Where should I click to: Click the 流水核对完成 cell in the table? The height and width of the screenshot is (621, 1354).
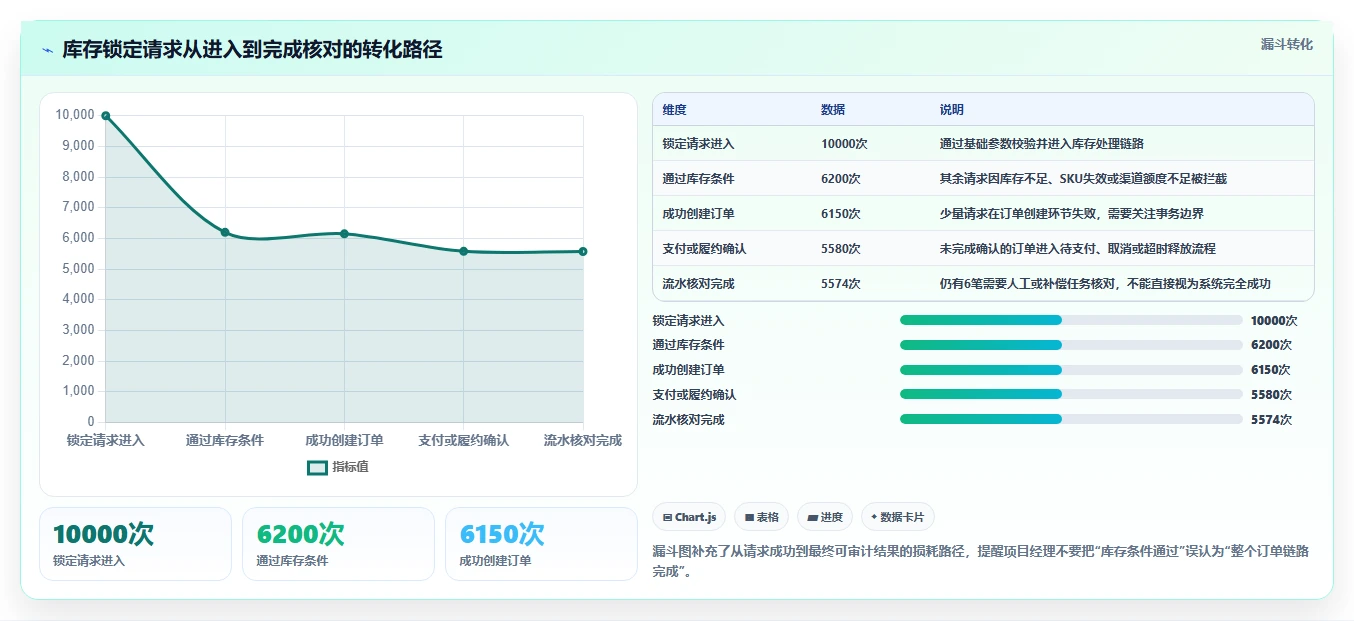[x=698, y=284]
